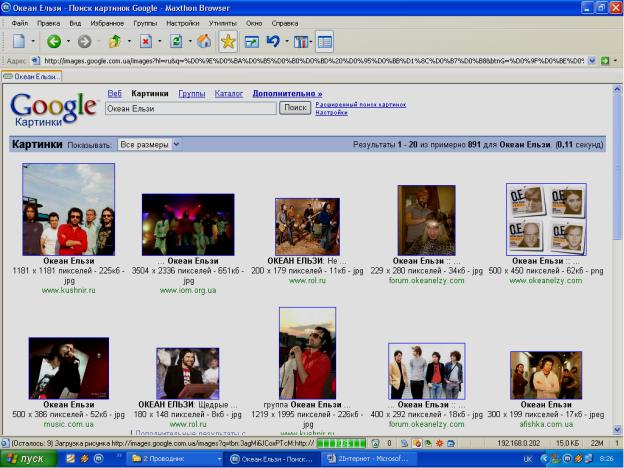The width and height of the screenshot is (624, 468).
Task: Open the Back history dropdown arrow
Action: click(68, 41)
